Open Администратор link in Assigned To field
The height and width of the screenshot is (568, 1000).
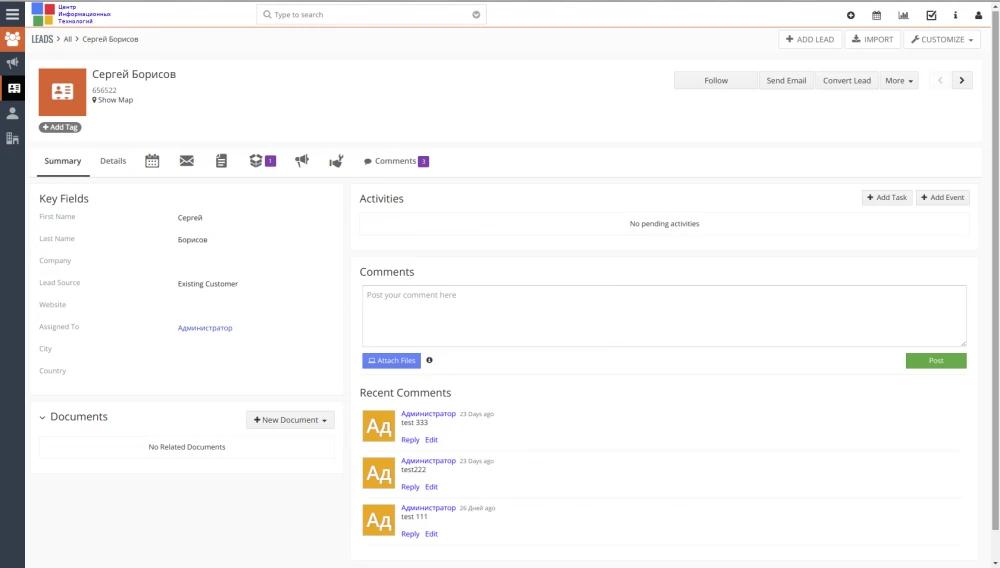click(x=205, y=328)
